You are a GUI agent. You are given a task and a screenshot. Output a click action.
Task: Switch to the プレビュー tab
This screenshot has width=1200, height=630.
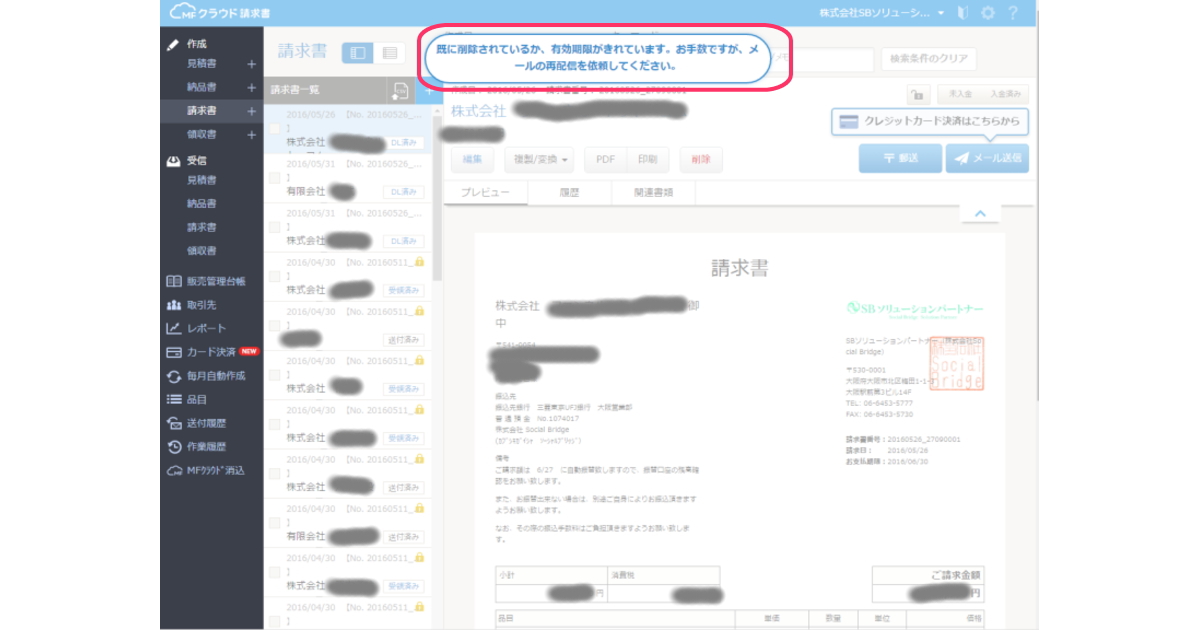click(x=485, y=193)
